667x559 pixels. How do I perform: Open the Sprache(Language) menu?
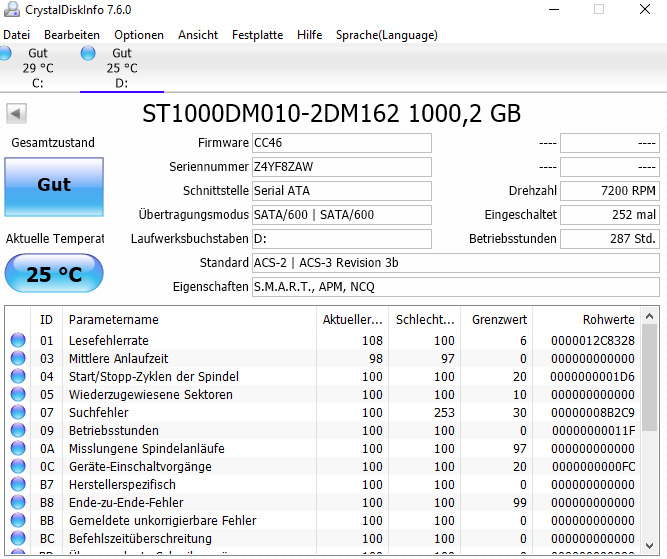(x=387, y=35)
